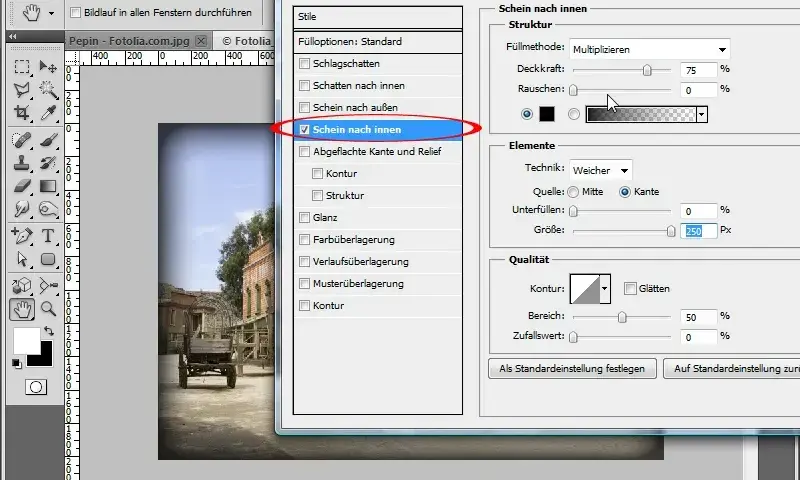Reset default foreground and background colors
The image size is (800, 480).
coord(16,363)
